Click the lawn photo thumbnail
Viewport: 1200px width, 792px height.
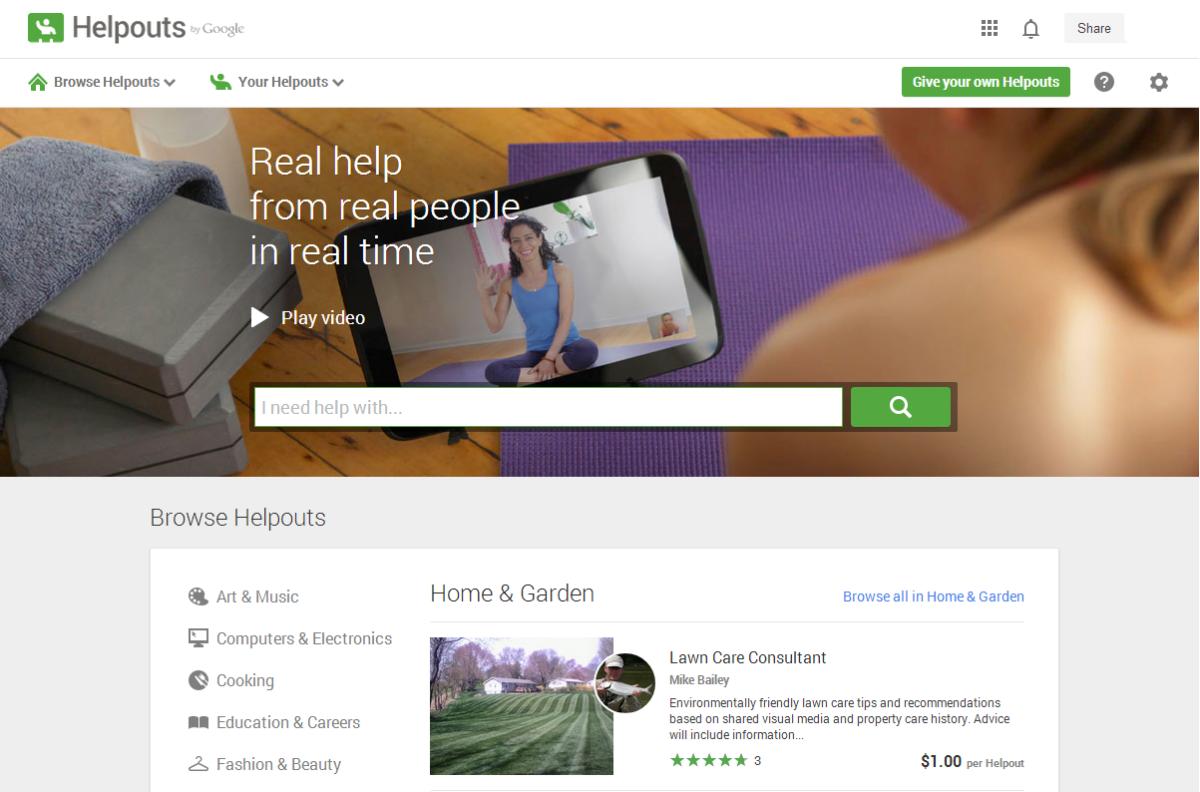[521, 704]
